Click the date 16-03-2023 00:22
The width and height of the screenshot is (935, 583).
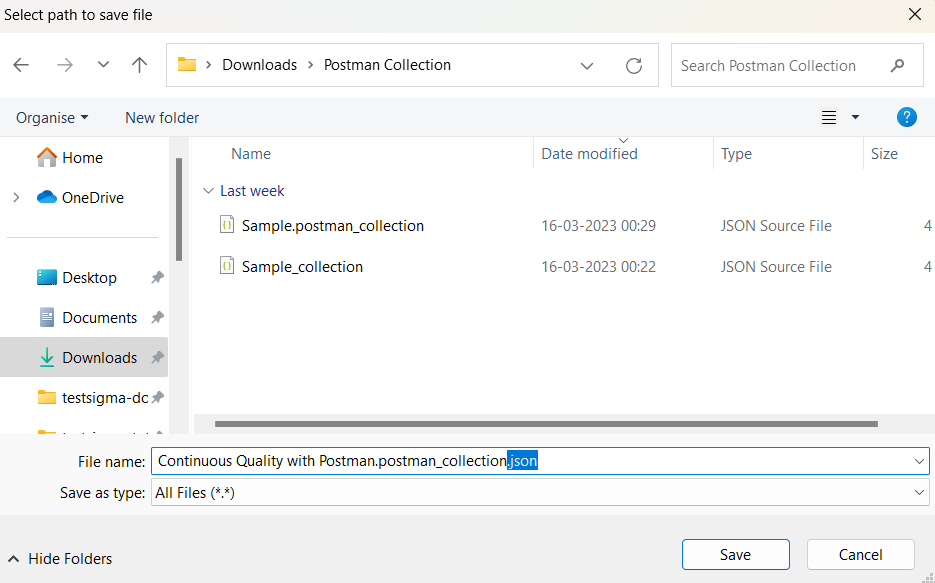(599, 266)
